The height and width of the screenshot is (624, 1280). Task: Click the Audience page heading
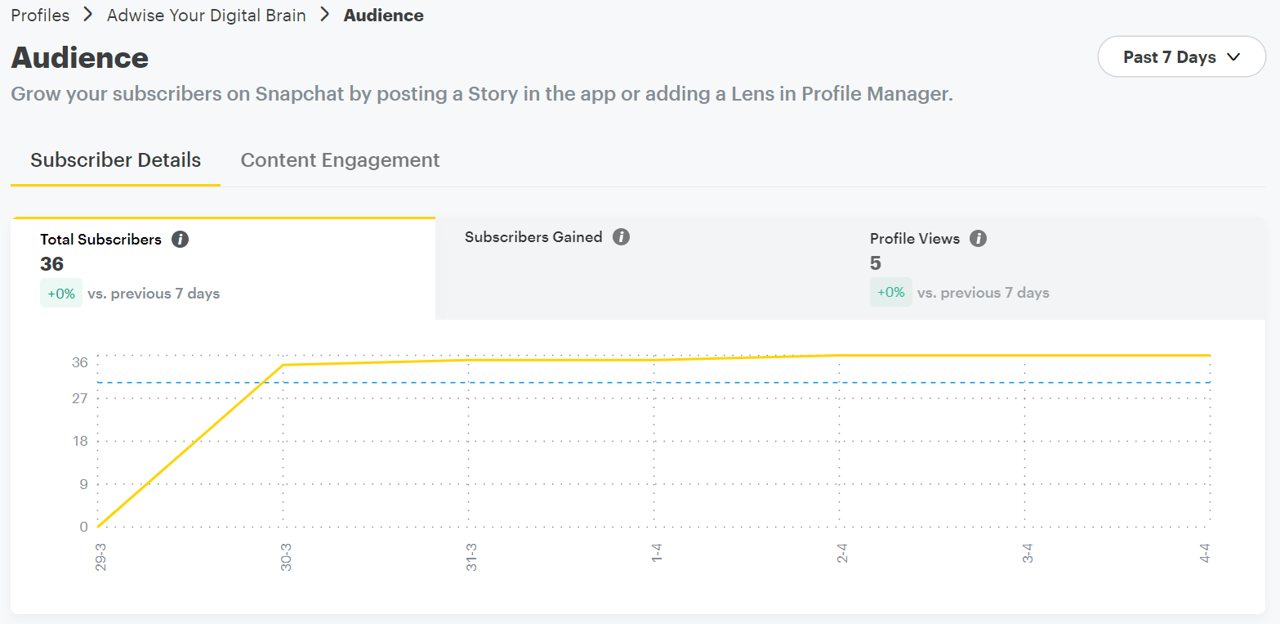click(x=80, y=58)
